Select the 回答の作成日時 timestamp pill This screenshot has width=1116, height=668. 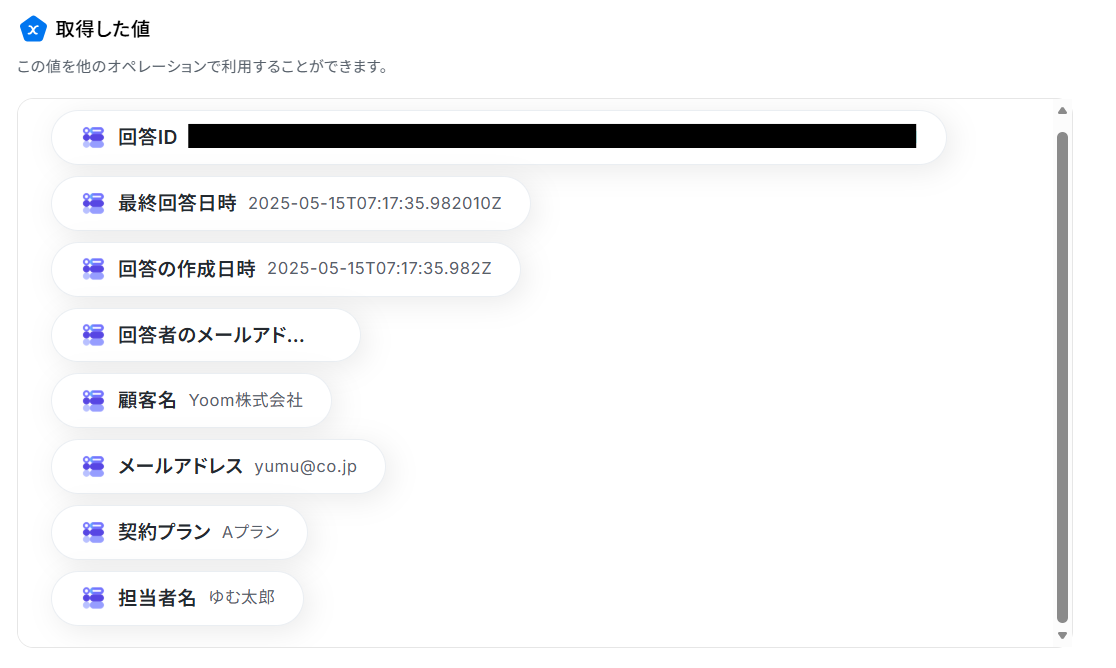[286, 269]
